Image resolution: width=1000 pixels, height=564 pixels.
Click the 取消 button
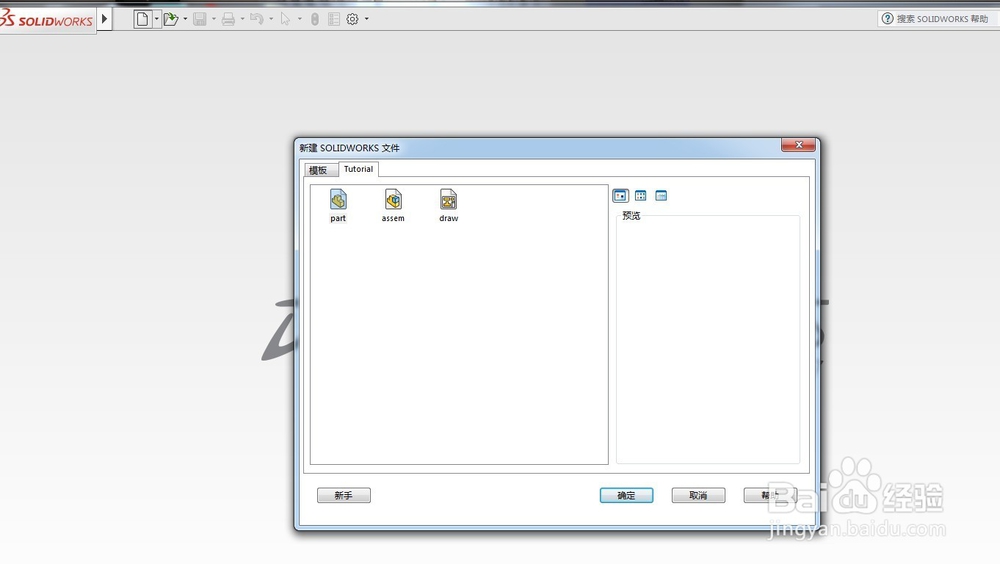point(698,495)
